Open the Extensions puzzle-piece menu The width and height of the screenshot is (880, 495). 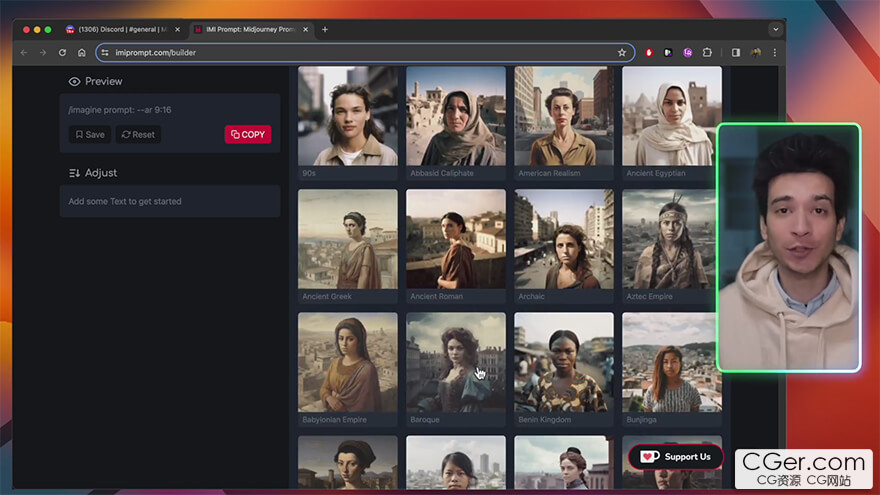coord(707,52)
